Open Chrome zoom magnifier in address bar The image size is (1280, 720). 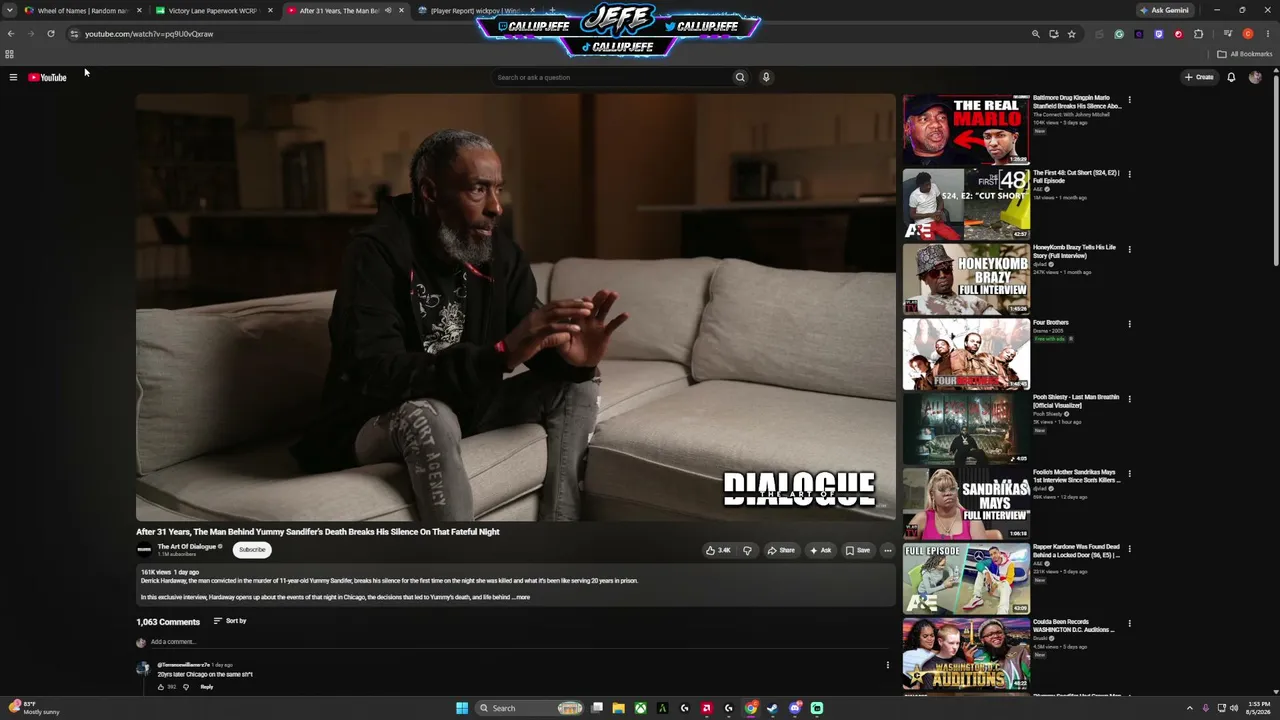(1036, 34)
